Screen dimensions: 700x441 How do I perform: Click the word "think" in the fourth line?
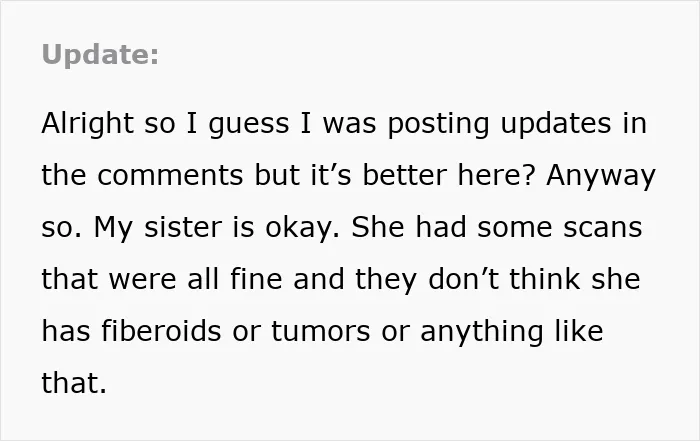click(544, 279)
